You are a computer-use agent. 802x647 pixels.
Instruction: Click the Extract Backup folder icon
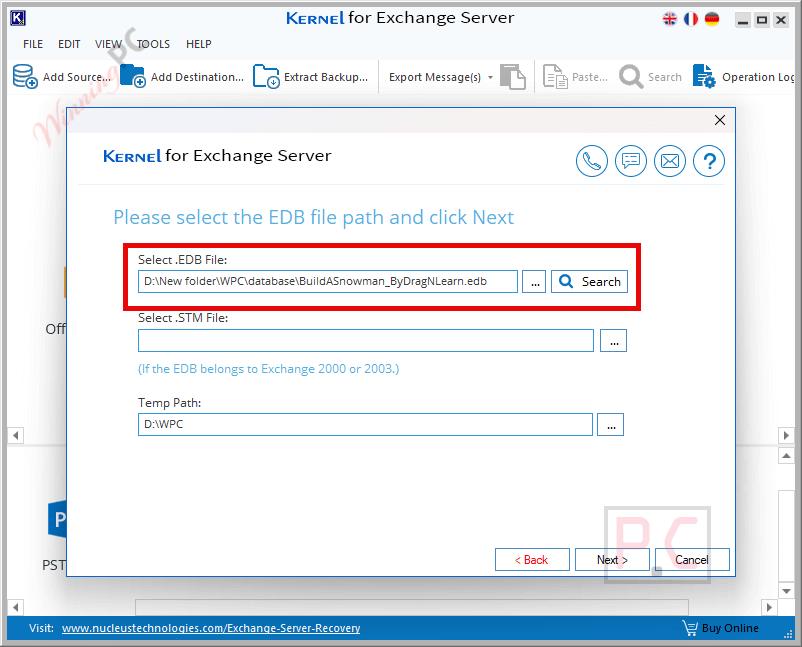point(266,76)
